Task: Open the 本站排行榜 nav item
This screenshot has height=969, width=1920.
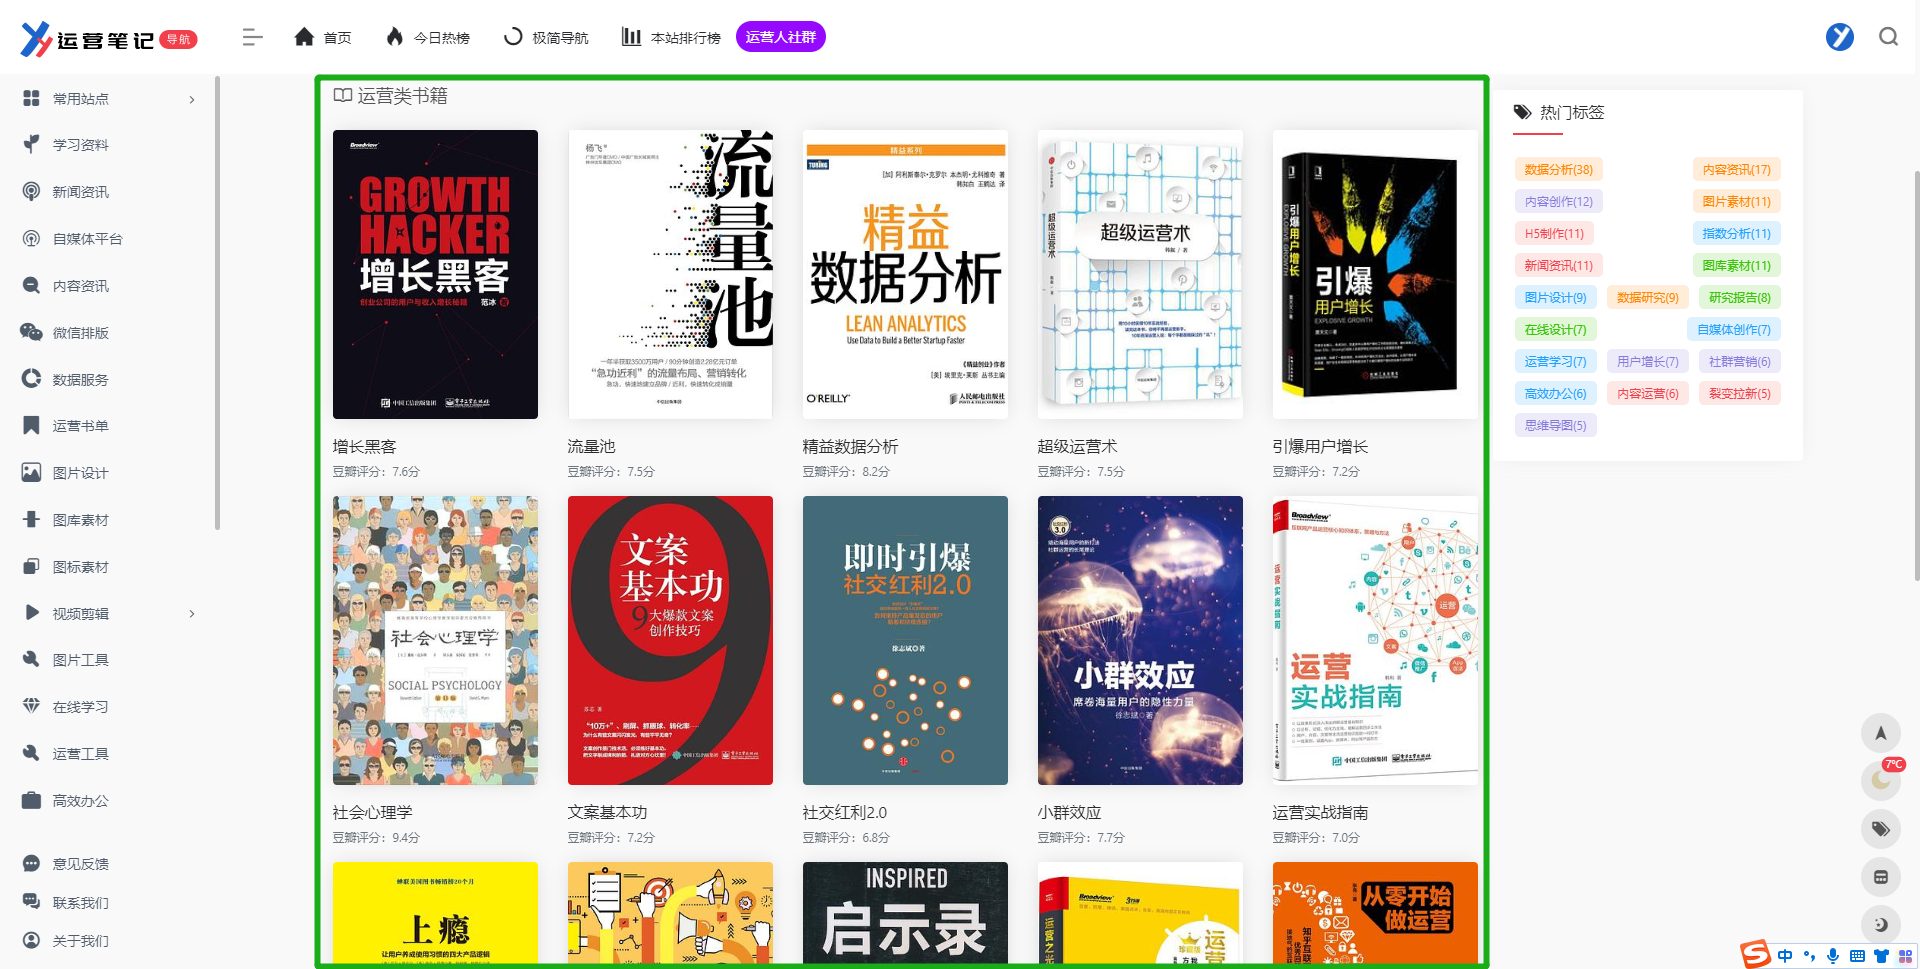Action: (671, 37)
